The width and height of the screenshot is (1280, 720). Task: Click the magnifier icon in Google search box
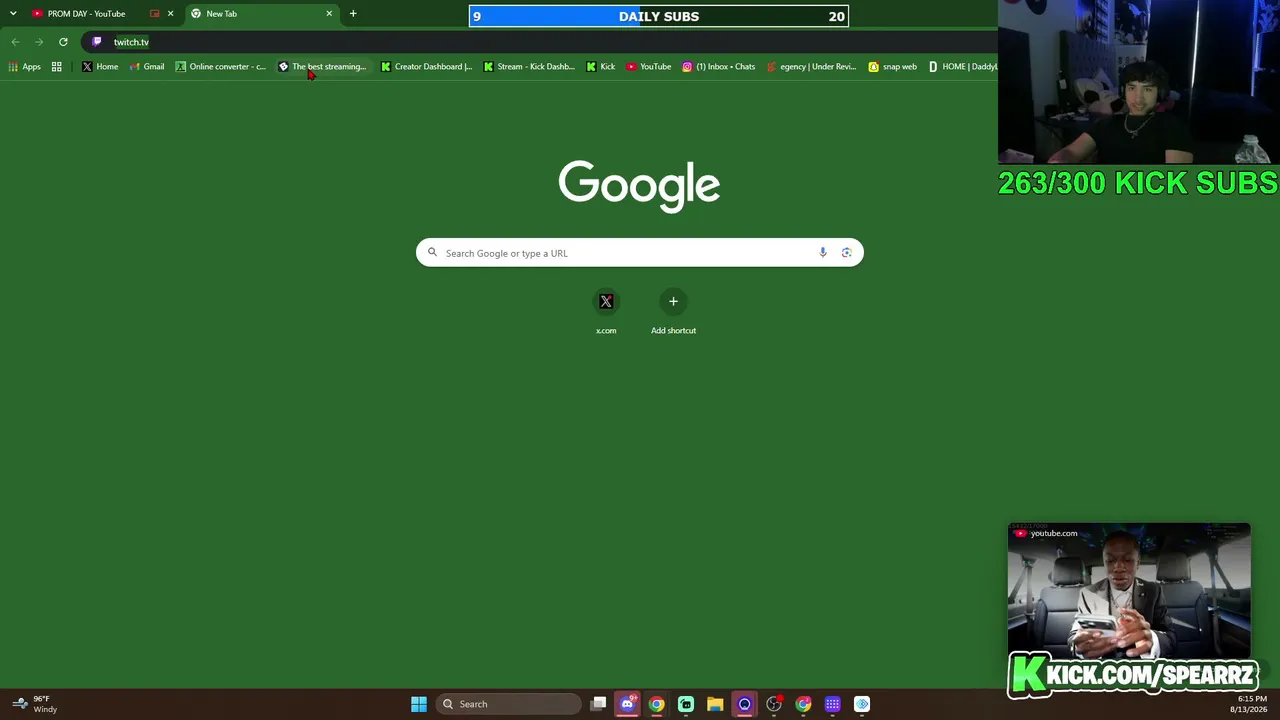[432, 253]
